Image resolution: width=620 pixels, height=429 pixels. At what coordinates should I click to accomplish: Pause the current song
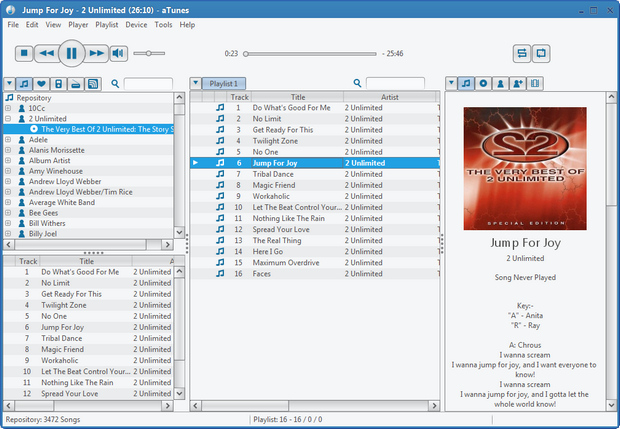pos(72,53)
